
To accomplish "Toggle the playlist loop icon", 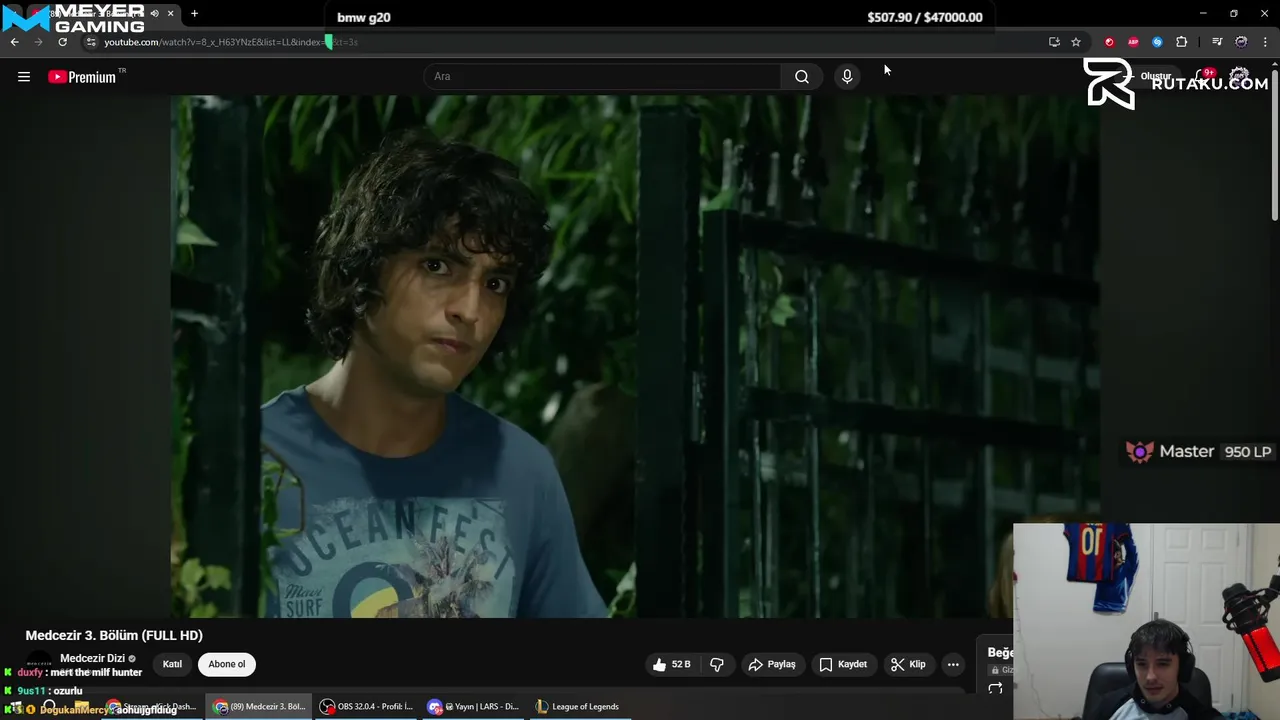I will (995, 689).
